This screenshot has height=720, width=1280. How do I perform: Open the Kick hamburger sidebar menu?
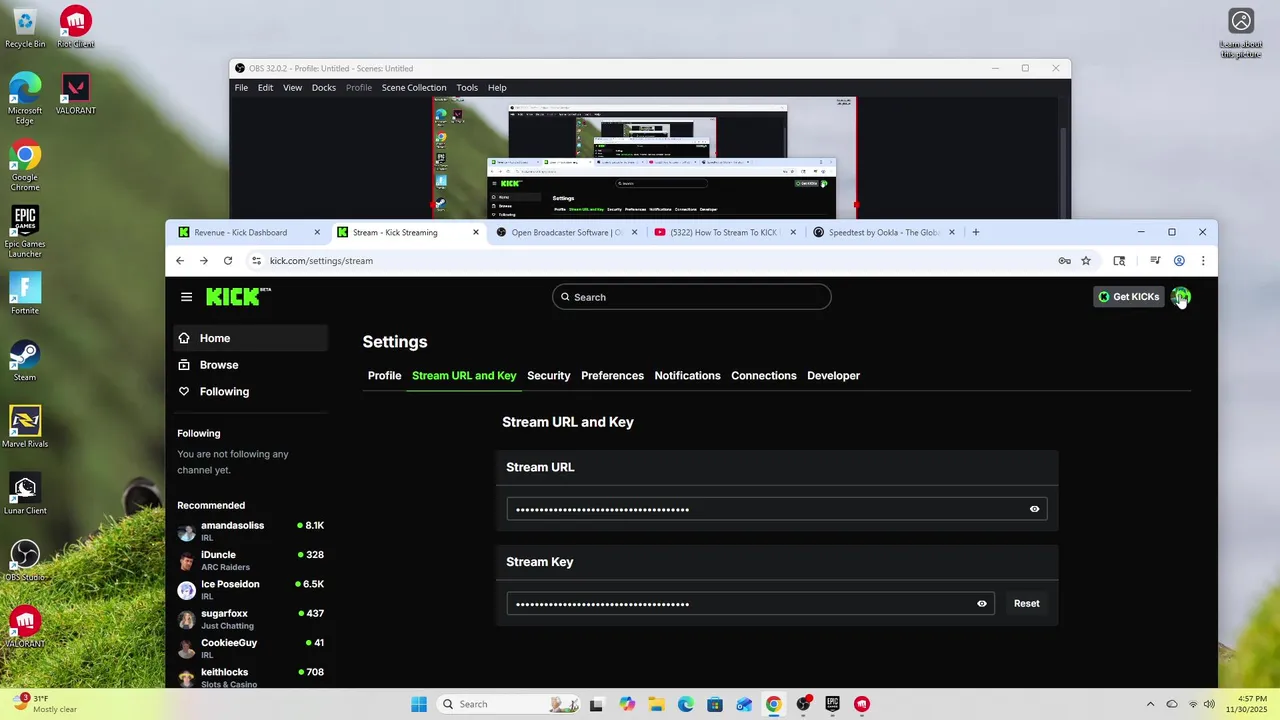[x=186, y=297]
